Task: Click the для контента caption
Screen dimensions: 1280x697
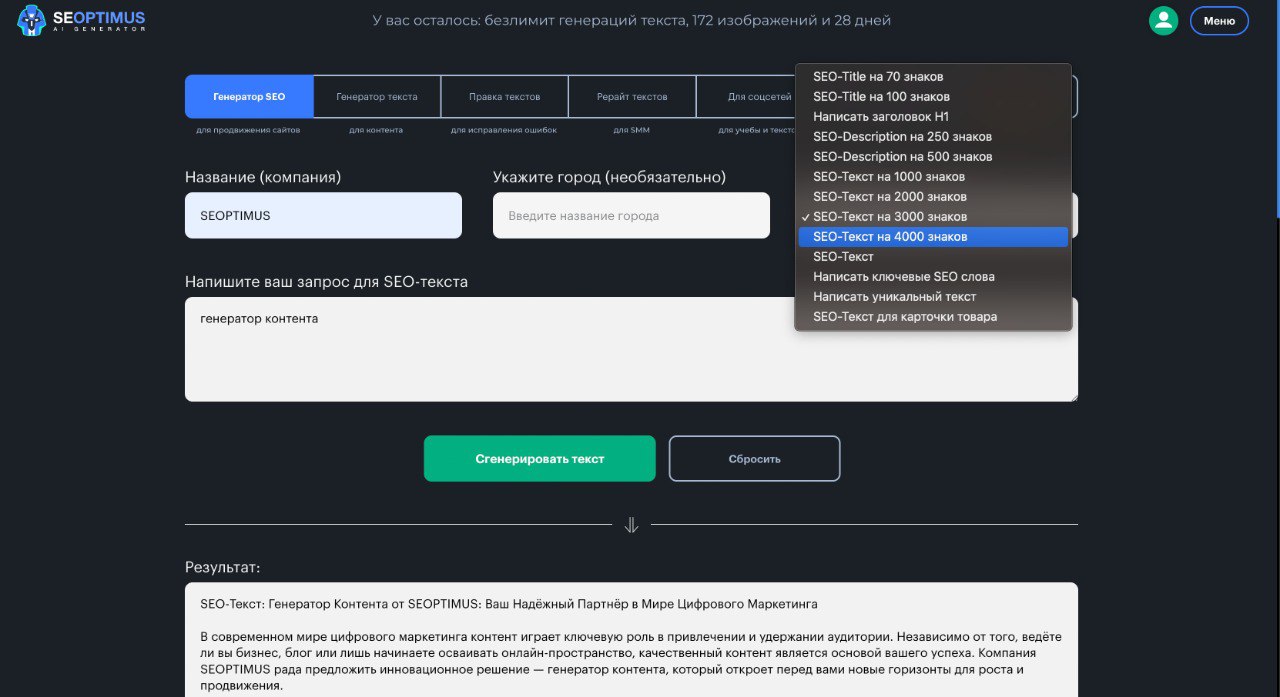Action: [x=376, y=130]
